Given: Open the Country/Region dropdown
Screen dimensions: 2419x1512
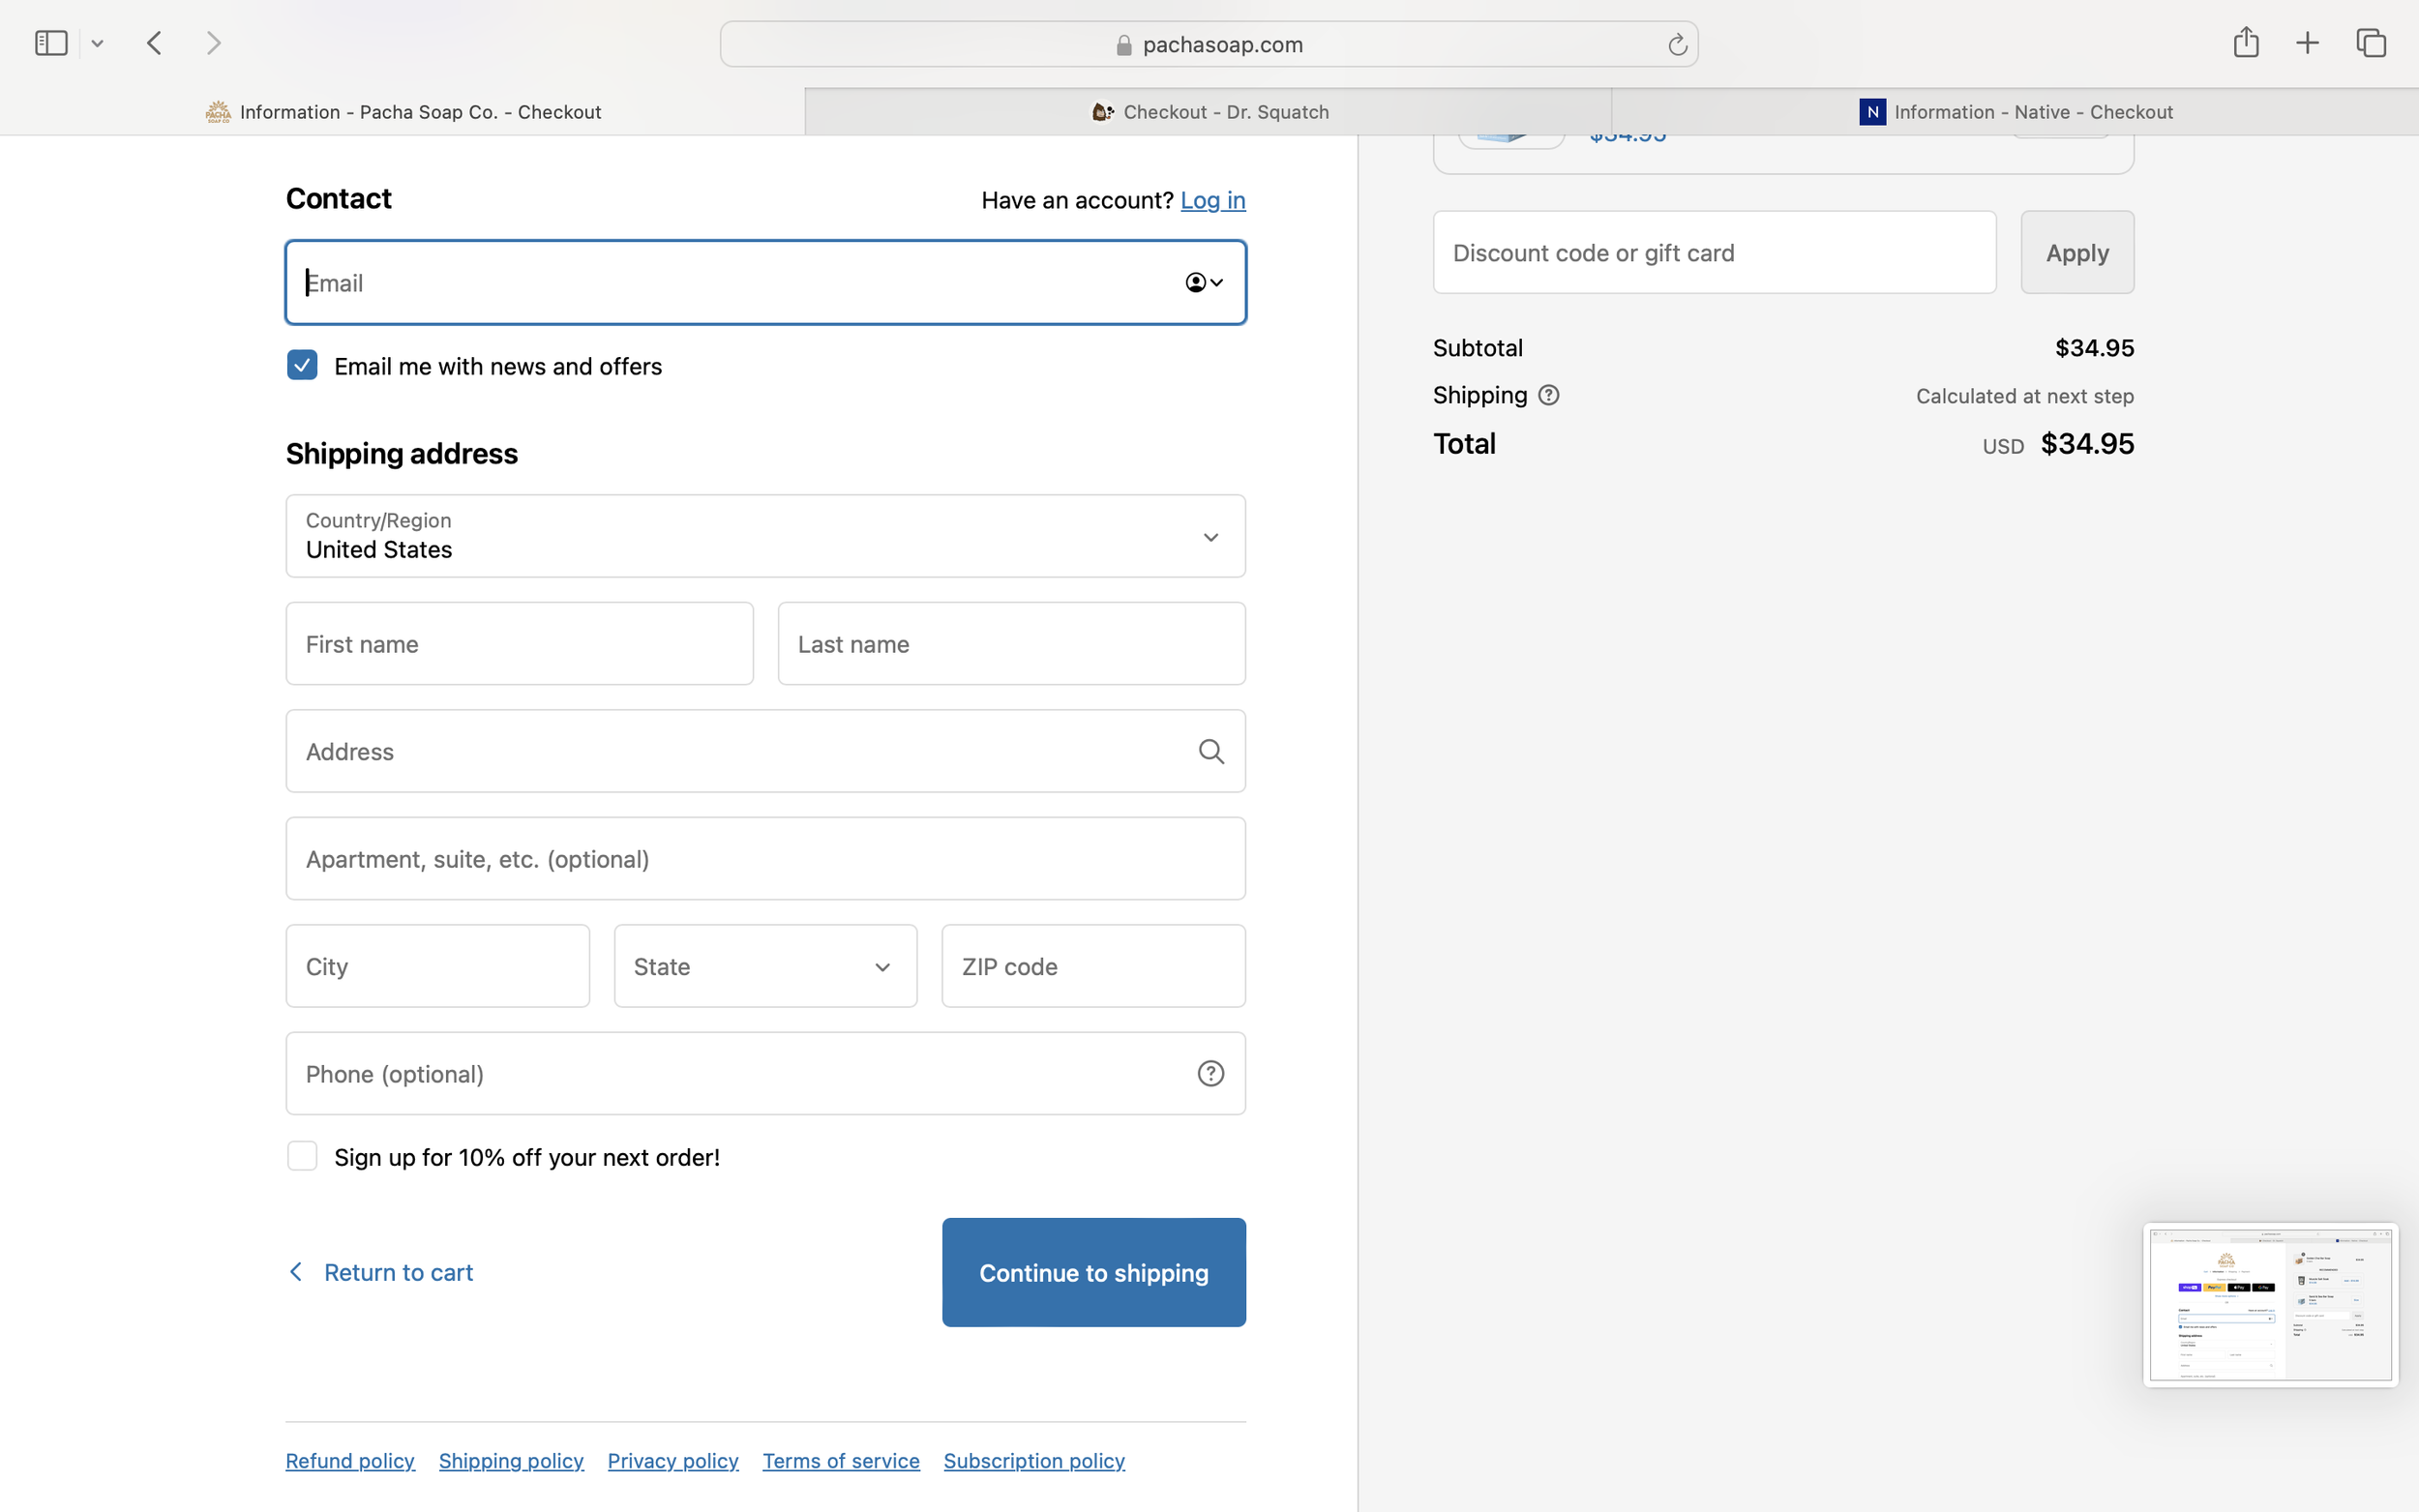Looking at the screenshot, I should 765,536.
